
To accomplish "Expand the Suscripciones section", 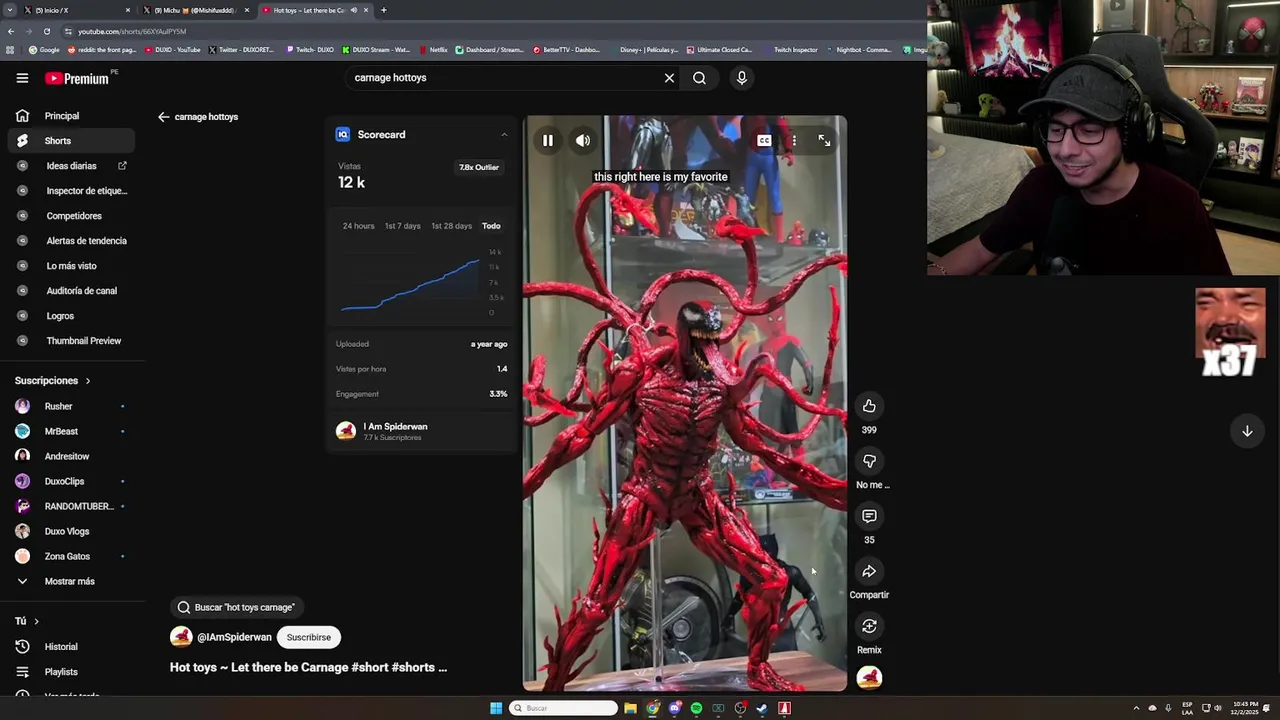I will coord(52,381).
